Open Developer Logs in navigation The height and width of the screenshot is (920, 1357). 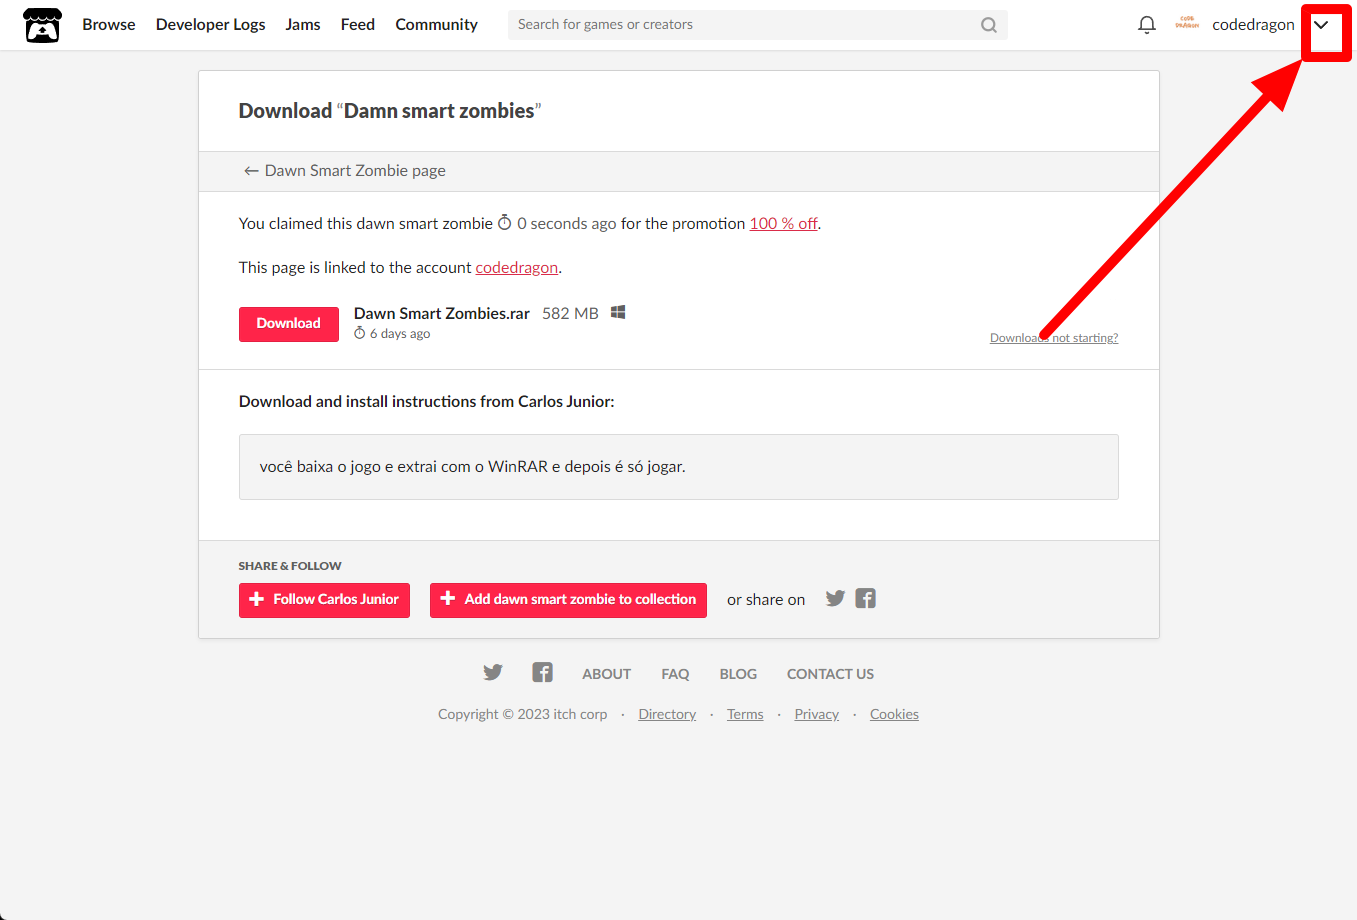pos(211,25)
